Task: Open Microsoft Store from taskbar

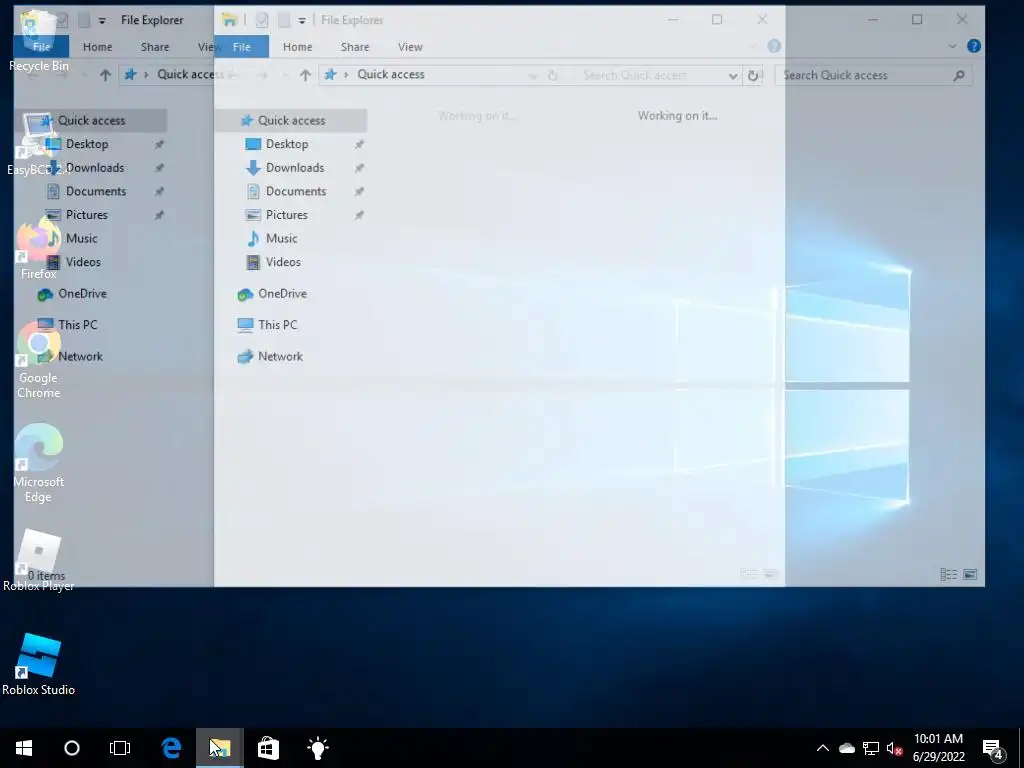Action: 268,748
